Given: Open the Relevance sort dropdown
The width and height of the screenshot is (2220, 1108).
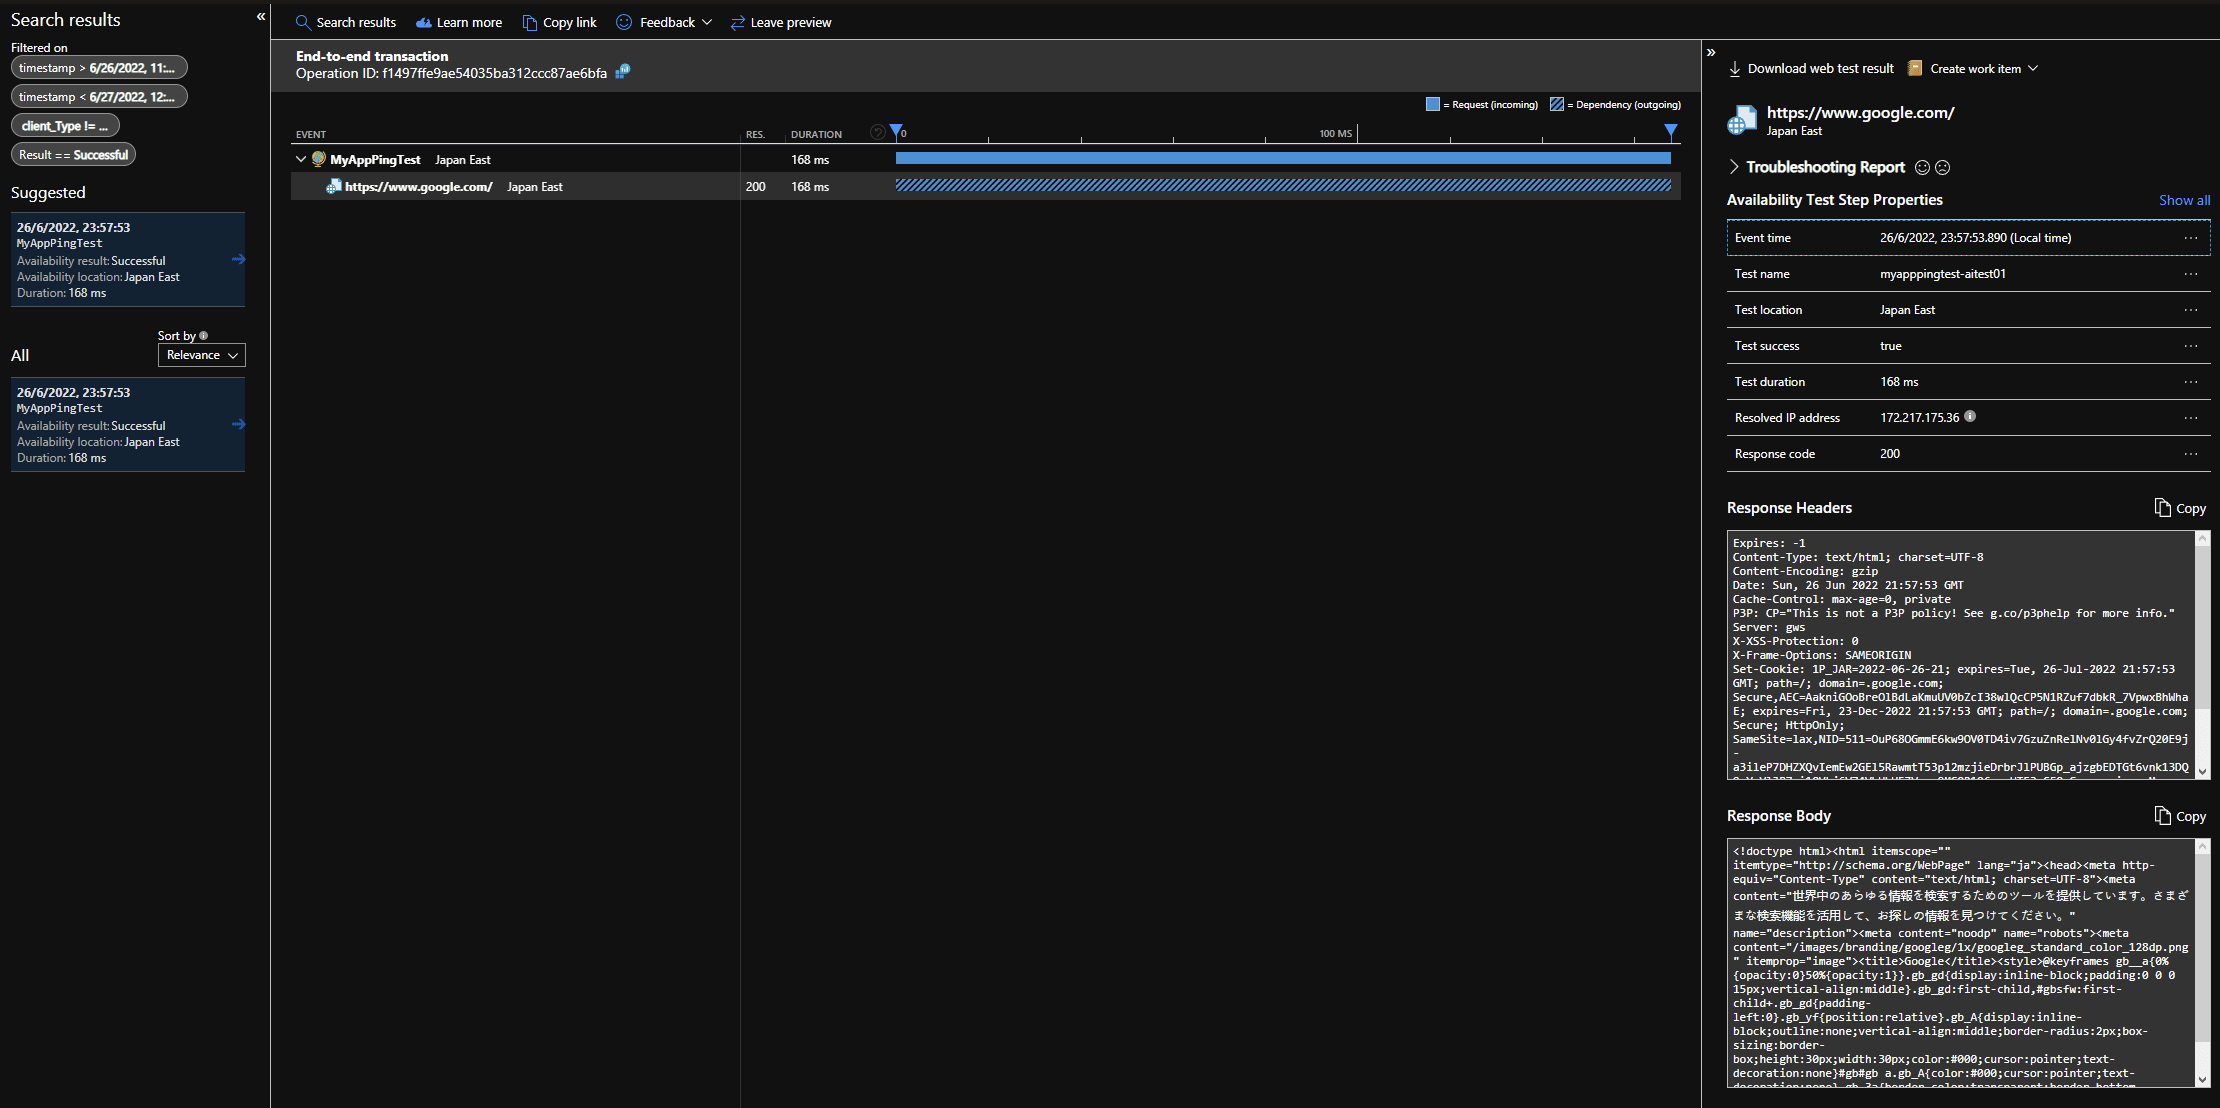Looking at the screenshot, I should pos(201,355).
